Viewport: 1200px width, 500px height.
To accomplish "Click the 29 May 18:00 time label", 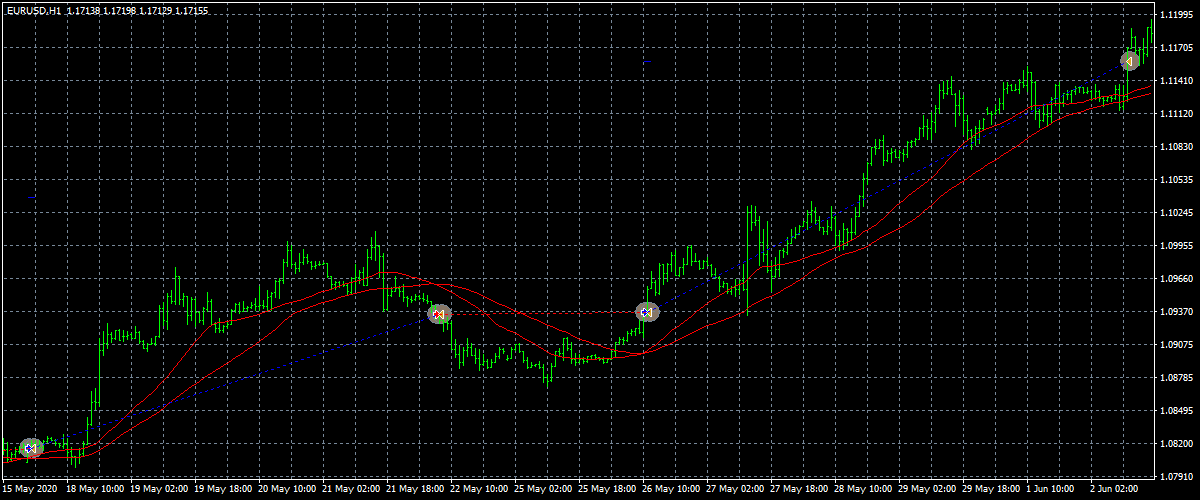I will coord(991,490).
